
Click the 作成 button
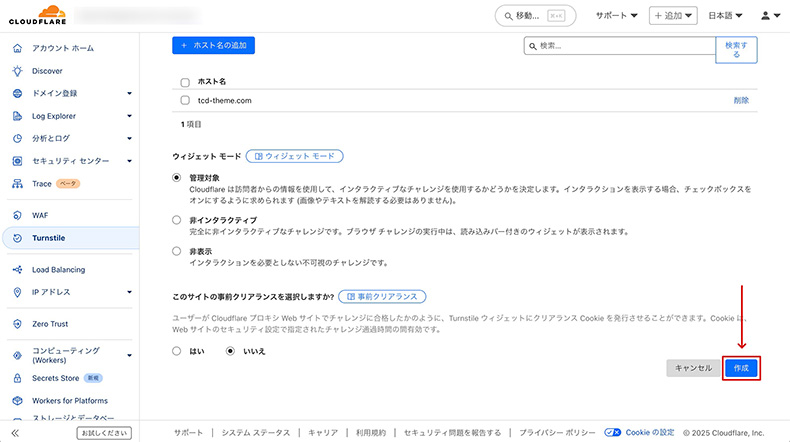pos(741,368)
